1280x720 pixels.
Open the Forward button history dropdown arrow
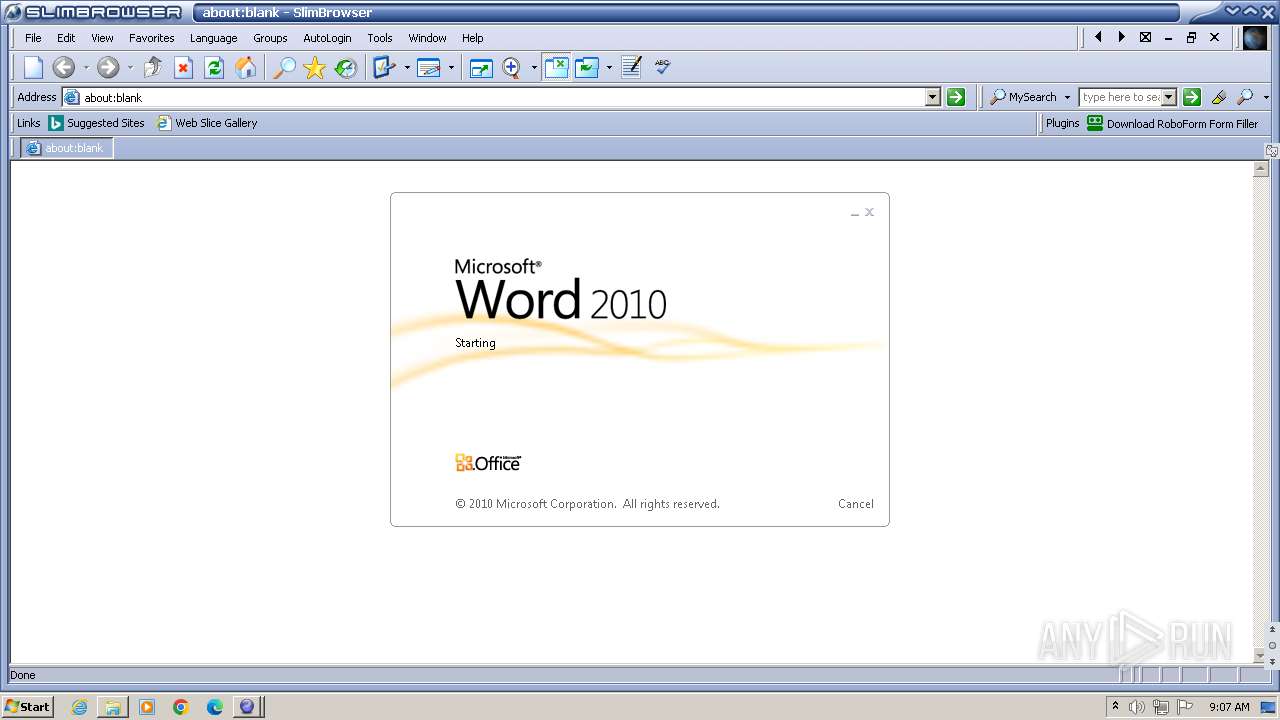point(129,68)
